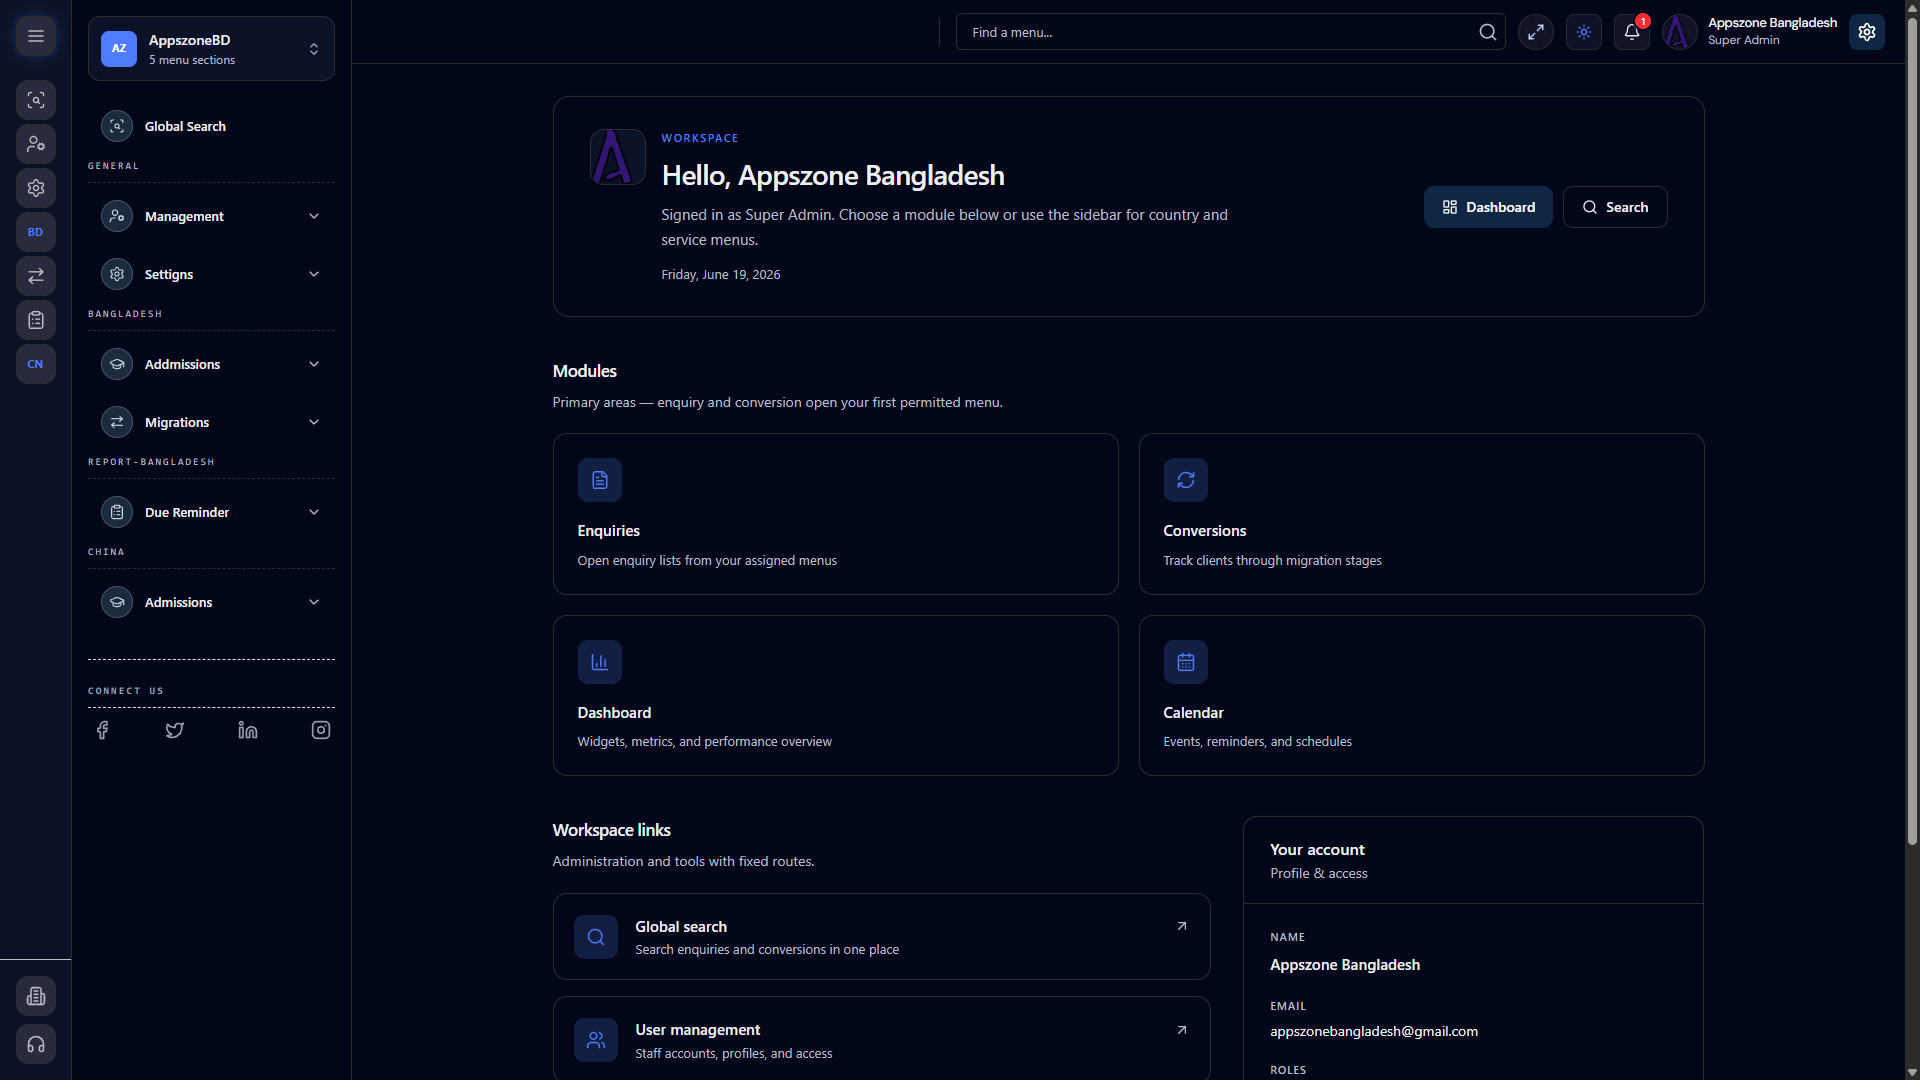The width and height of the screenshot is (1920, 1080).
Task: Expand the Management menu
Action: click(211, 216)
